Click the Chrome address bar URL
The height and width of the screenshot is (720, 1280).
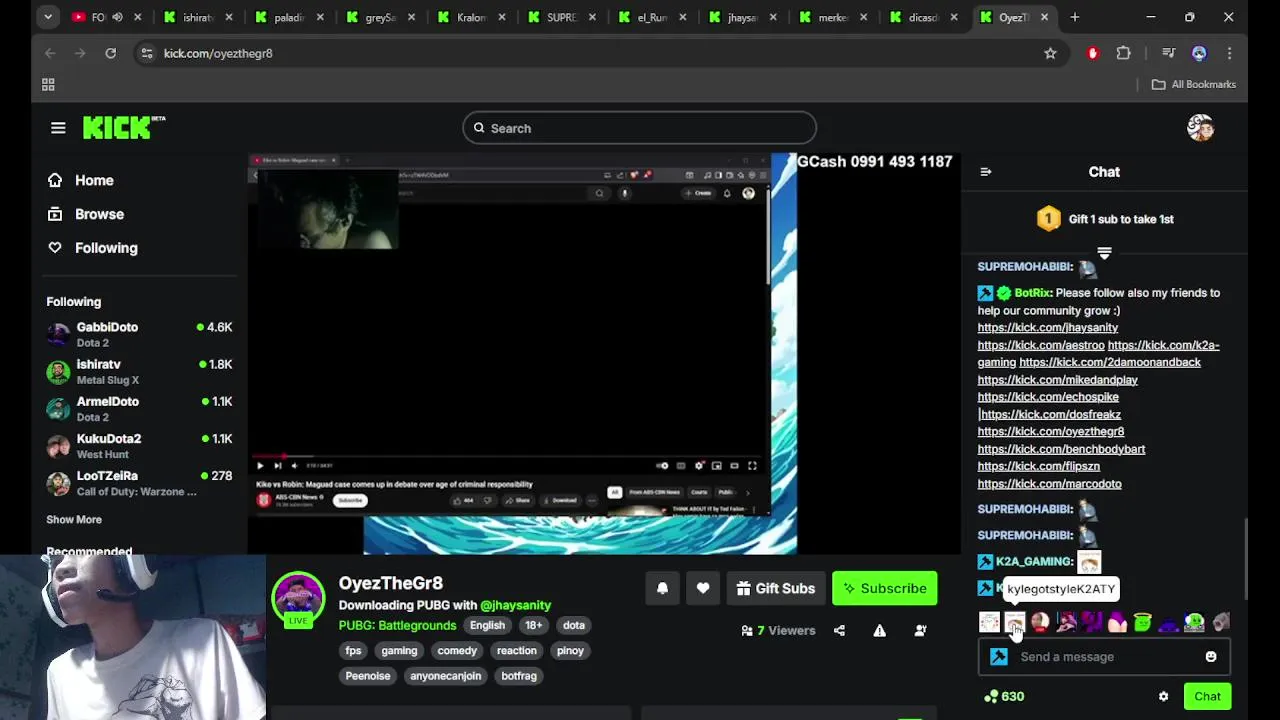coord(218,53)
